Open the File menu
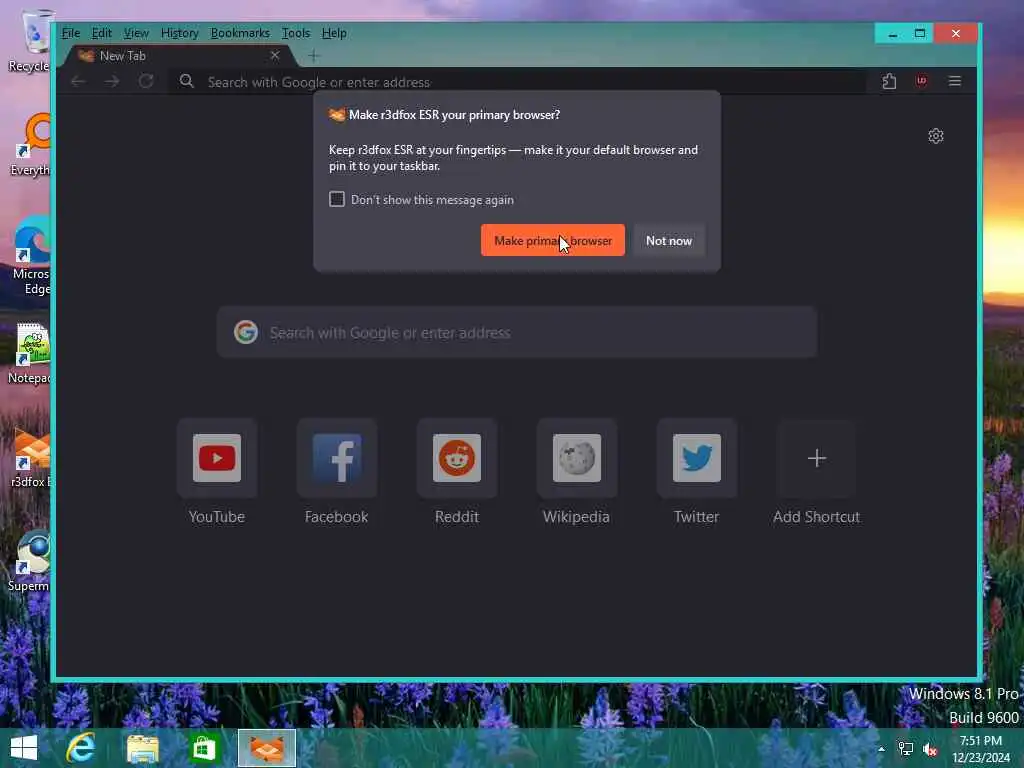Image resolution: width=1024 pixels, height=768 pixels. (71, 33)
